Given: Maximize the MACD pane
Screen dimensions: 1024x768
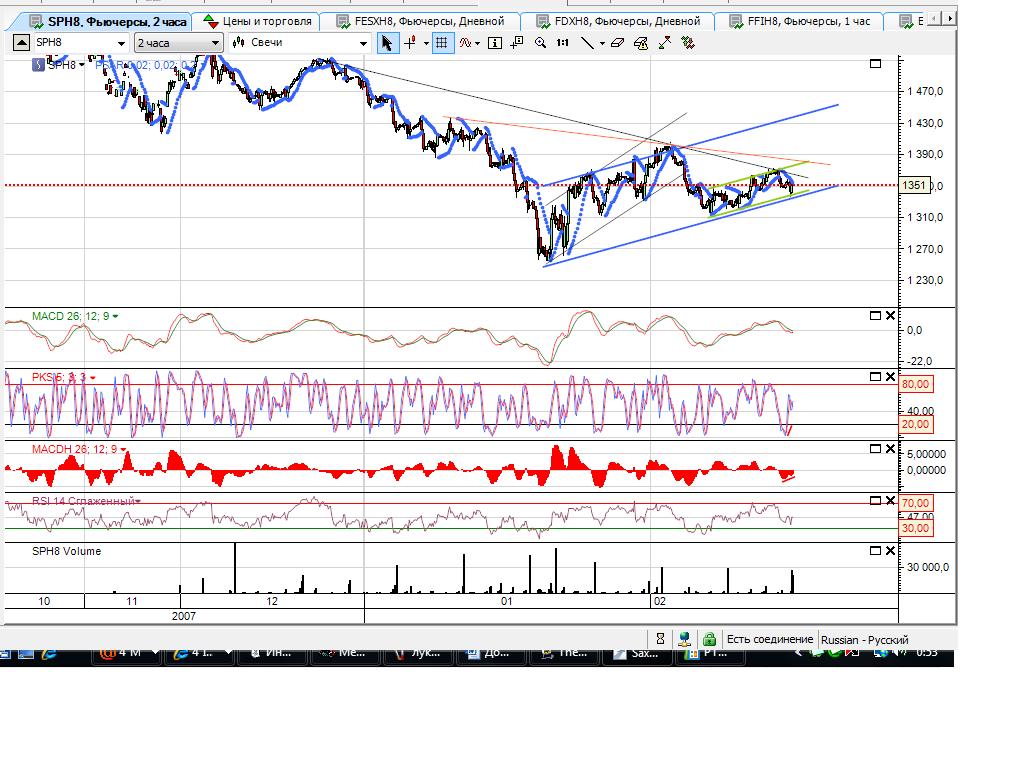Looking at the screenshot, I should [x=876, y=316].
